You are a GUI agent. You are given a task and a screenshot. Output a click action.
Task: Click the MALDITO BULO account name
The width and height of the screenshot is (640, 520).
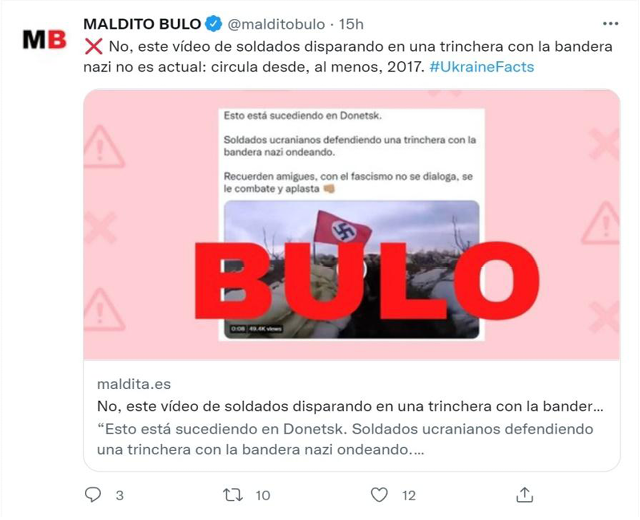click(x=142, y=24)
